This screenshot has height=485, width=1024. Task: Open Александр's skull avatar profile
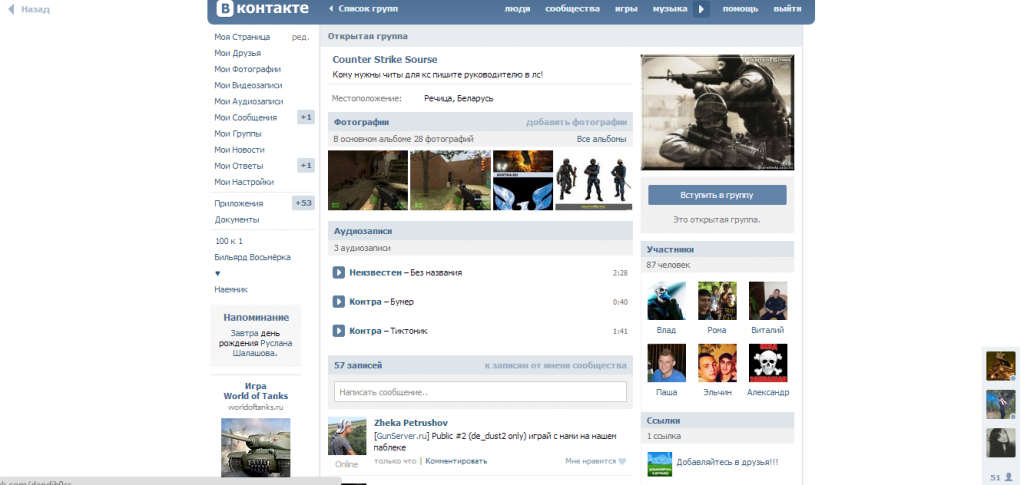point(768,364)
